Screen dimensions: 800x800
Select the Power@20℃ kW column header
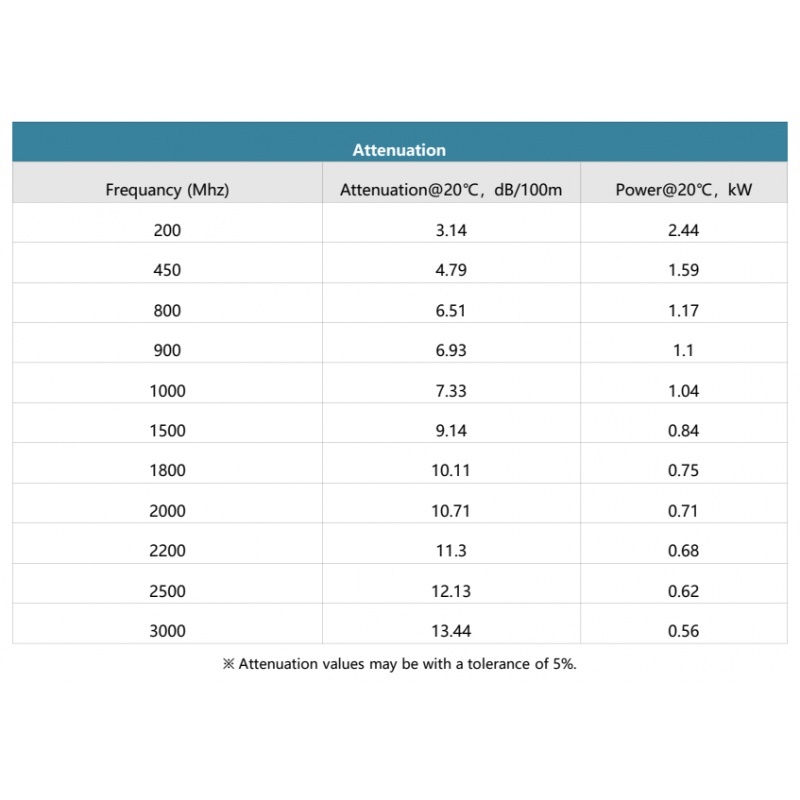(x=684, y=189)
